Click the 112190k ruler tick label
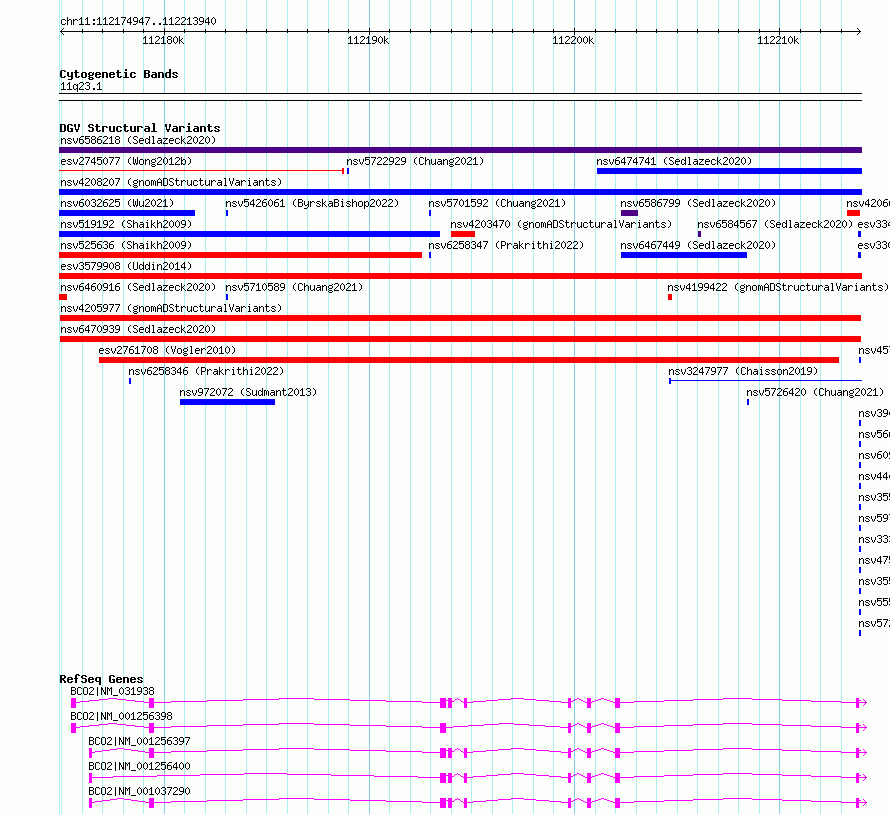Image resolution: width=890 pixels, height=814 pixels. 368,40
